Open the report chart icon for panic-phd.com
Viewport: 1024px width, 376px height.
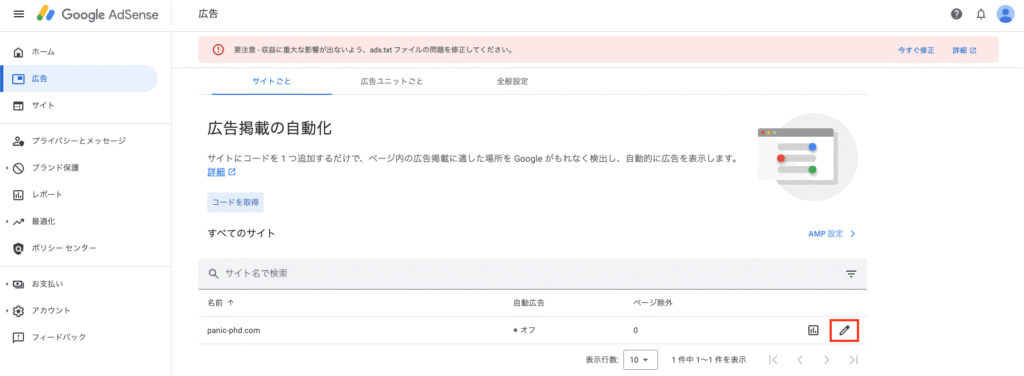[x=813, y=330]
